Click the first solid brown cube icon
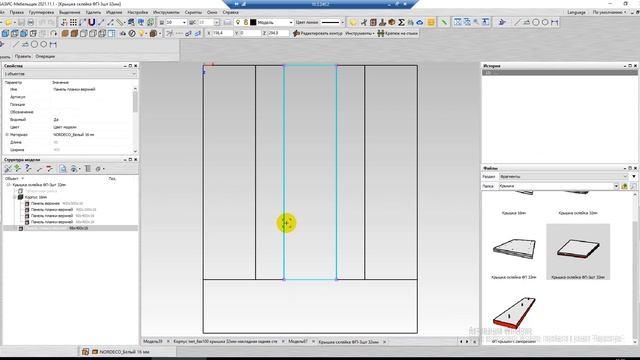The image size is (640, 360). (65, 33)
